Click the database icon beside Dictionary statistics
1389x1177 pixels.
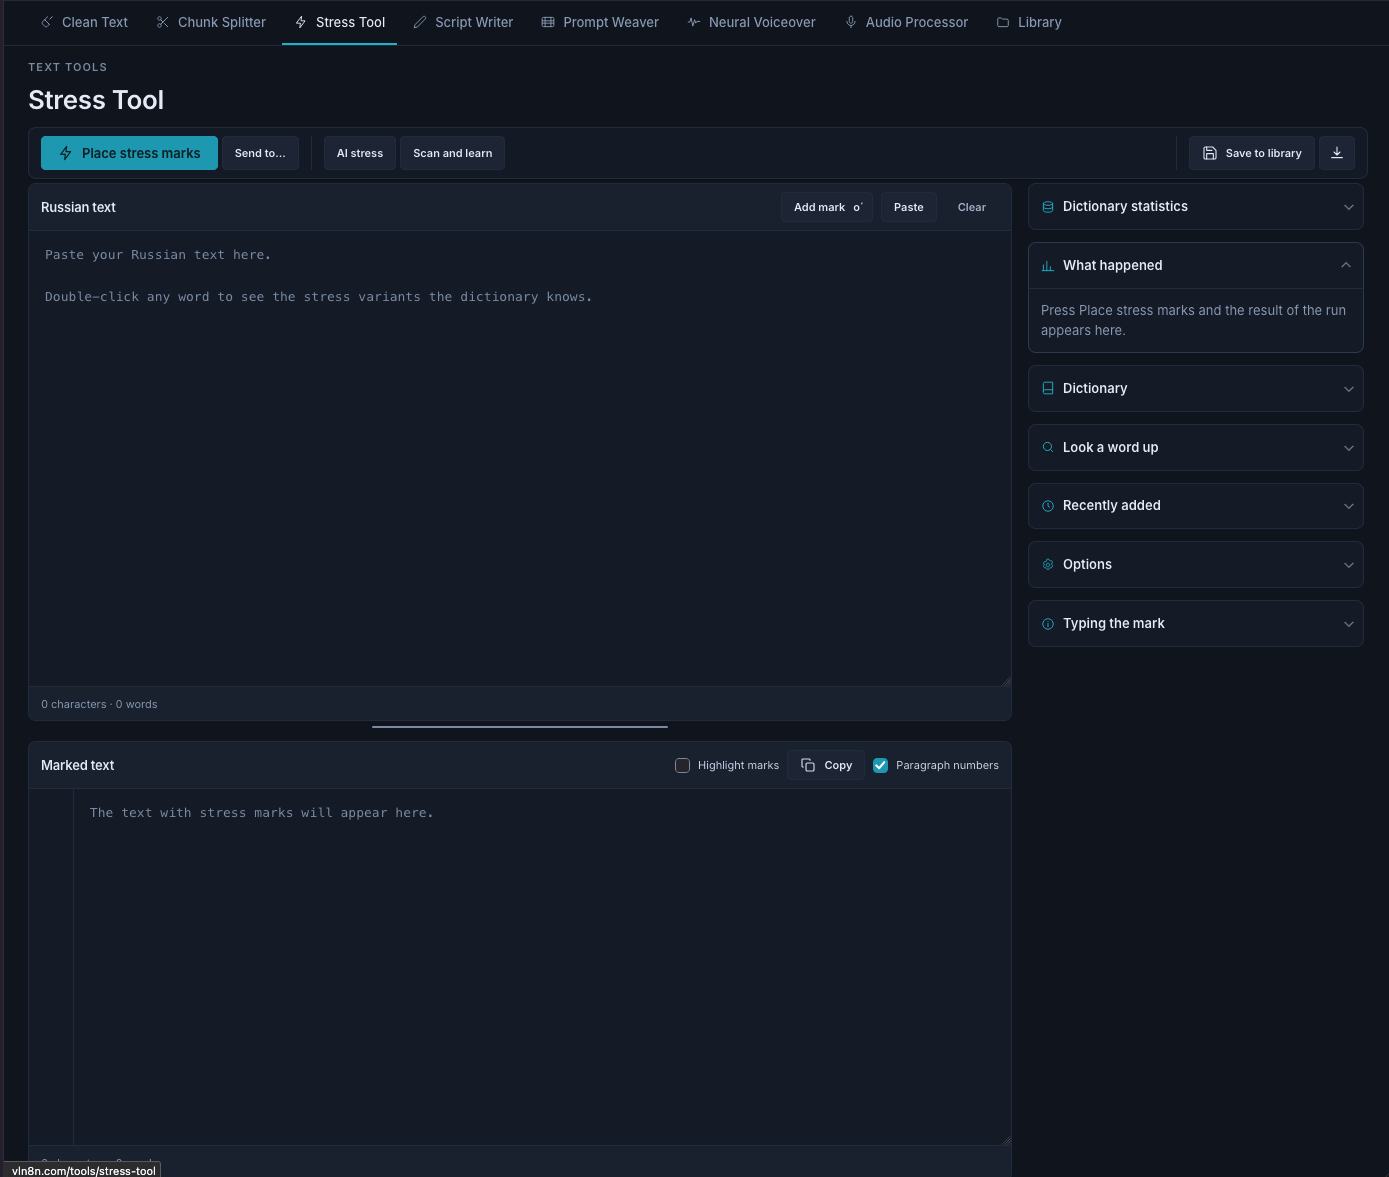pos(1048,207)
